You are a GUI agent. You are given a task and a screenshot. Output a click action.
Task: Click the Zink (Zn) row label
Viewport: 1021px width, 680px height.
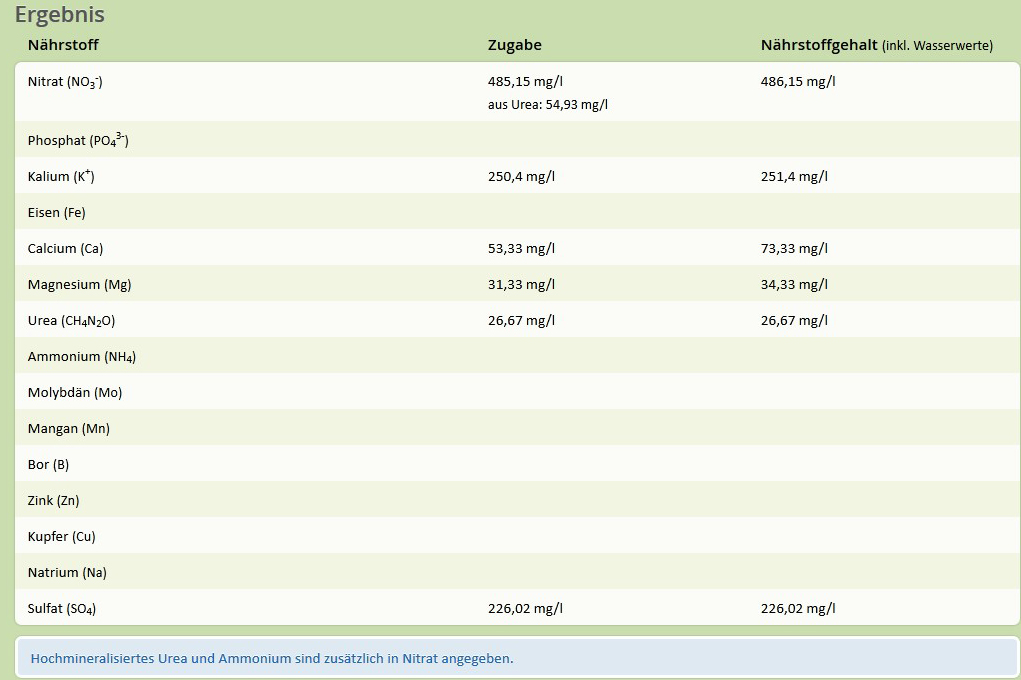(x=55, y=501)
